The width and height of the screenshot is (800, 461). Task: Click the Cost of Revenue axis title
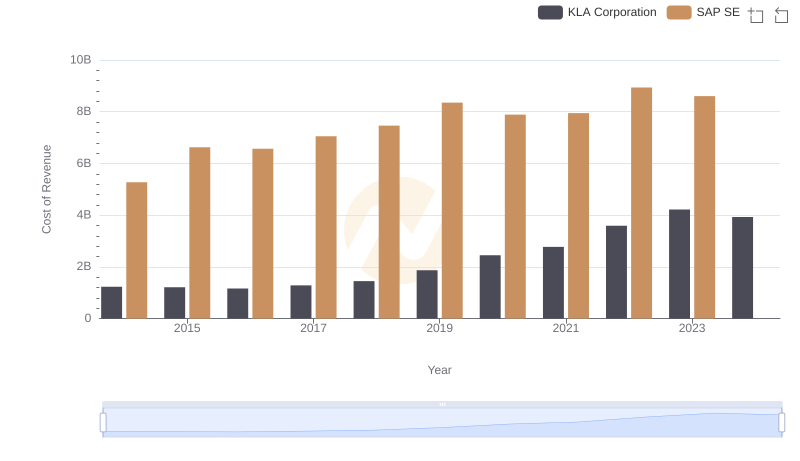click(x=46, y=189)
